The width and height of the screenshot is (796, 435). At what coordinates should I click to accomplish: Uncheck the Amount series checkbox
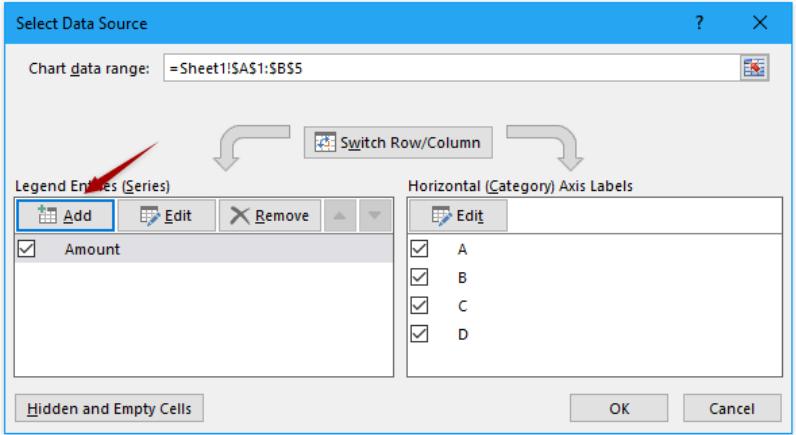26,249
